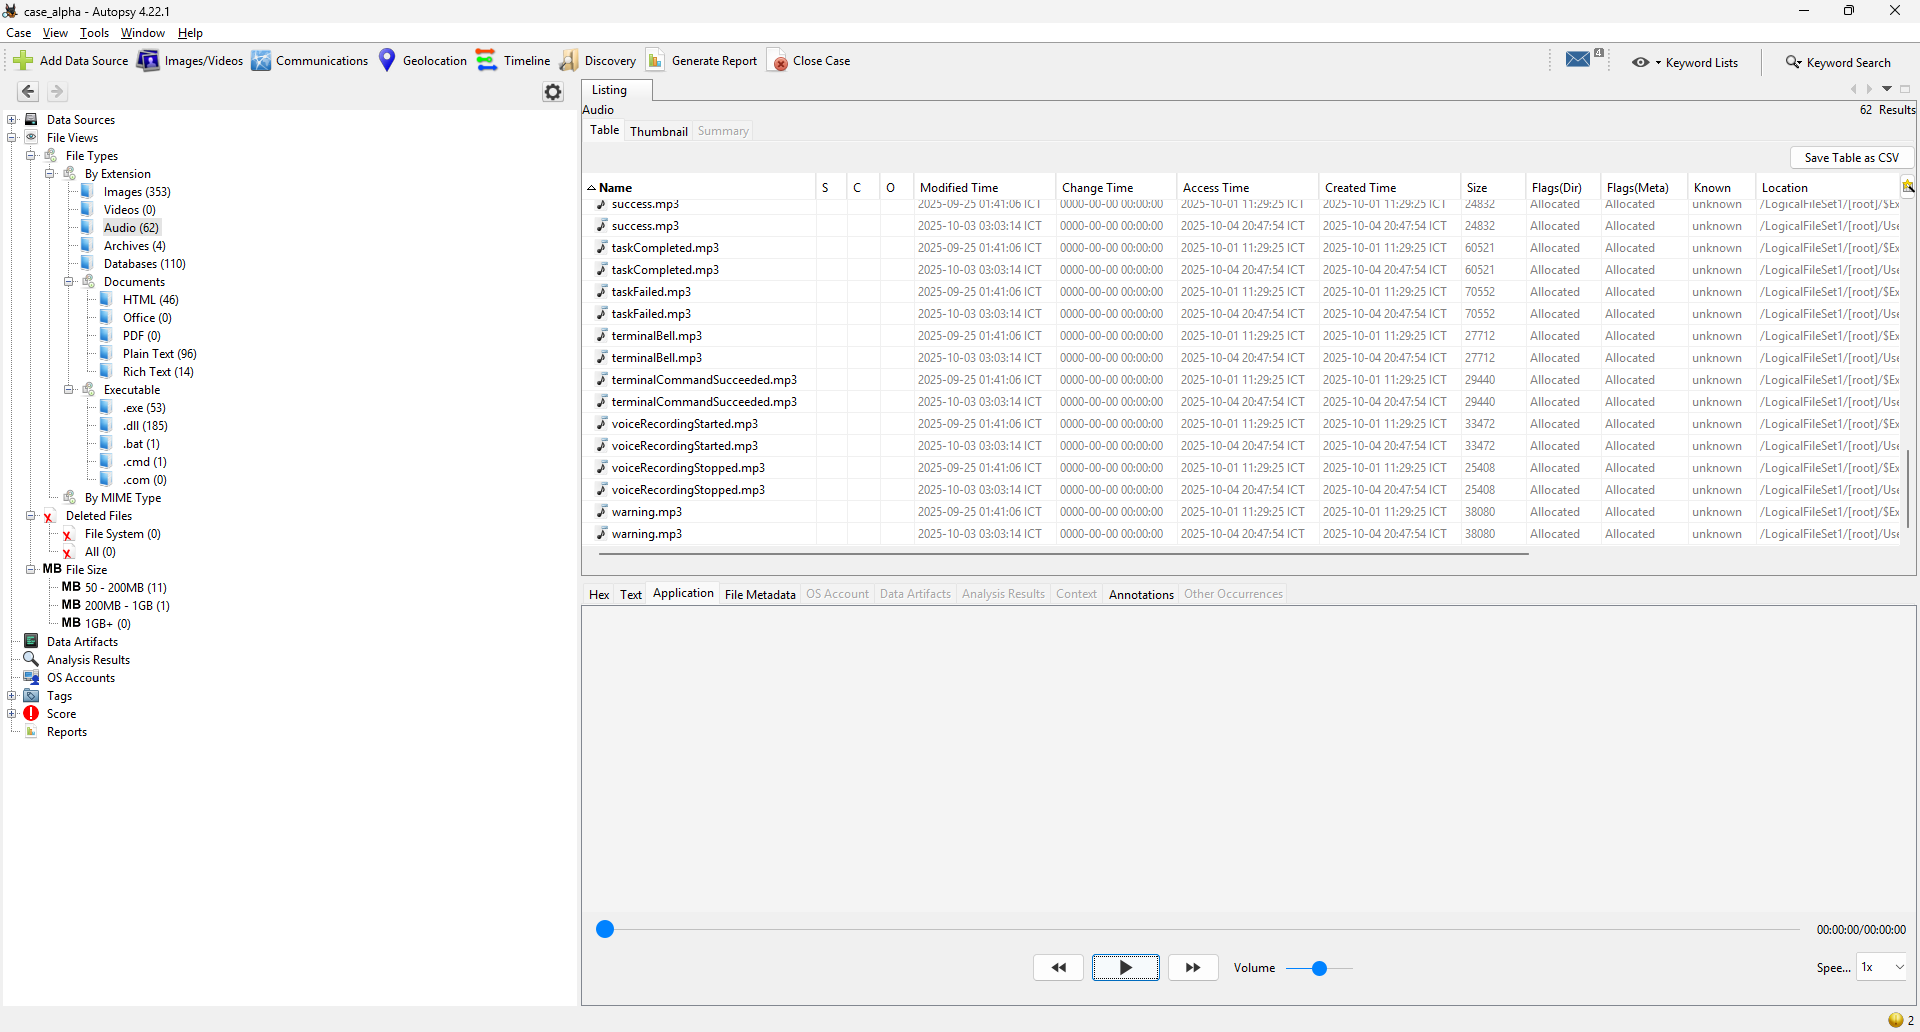Sort by the Modified Time column header
Image resolution: width=1920 pixels, height=1032 pixels.
984,187
